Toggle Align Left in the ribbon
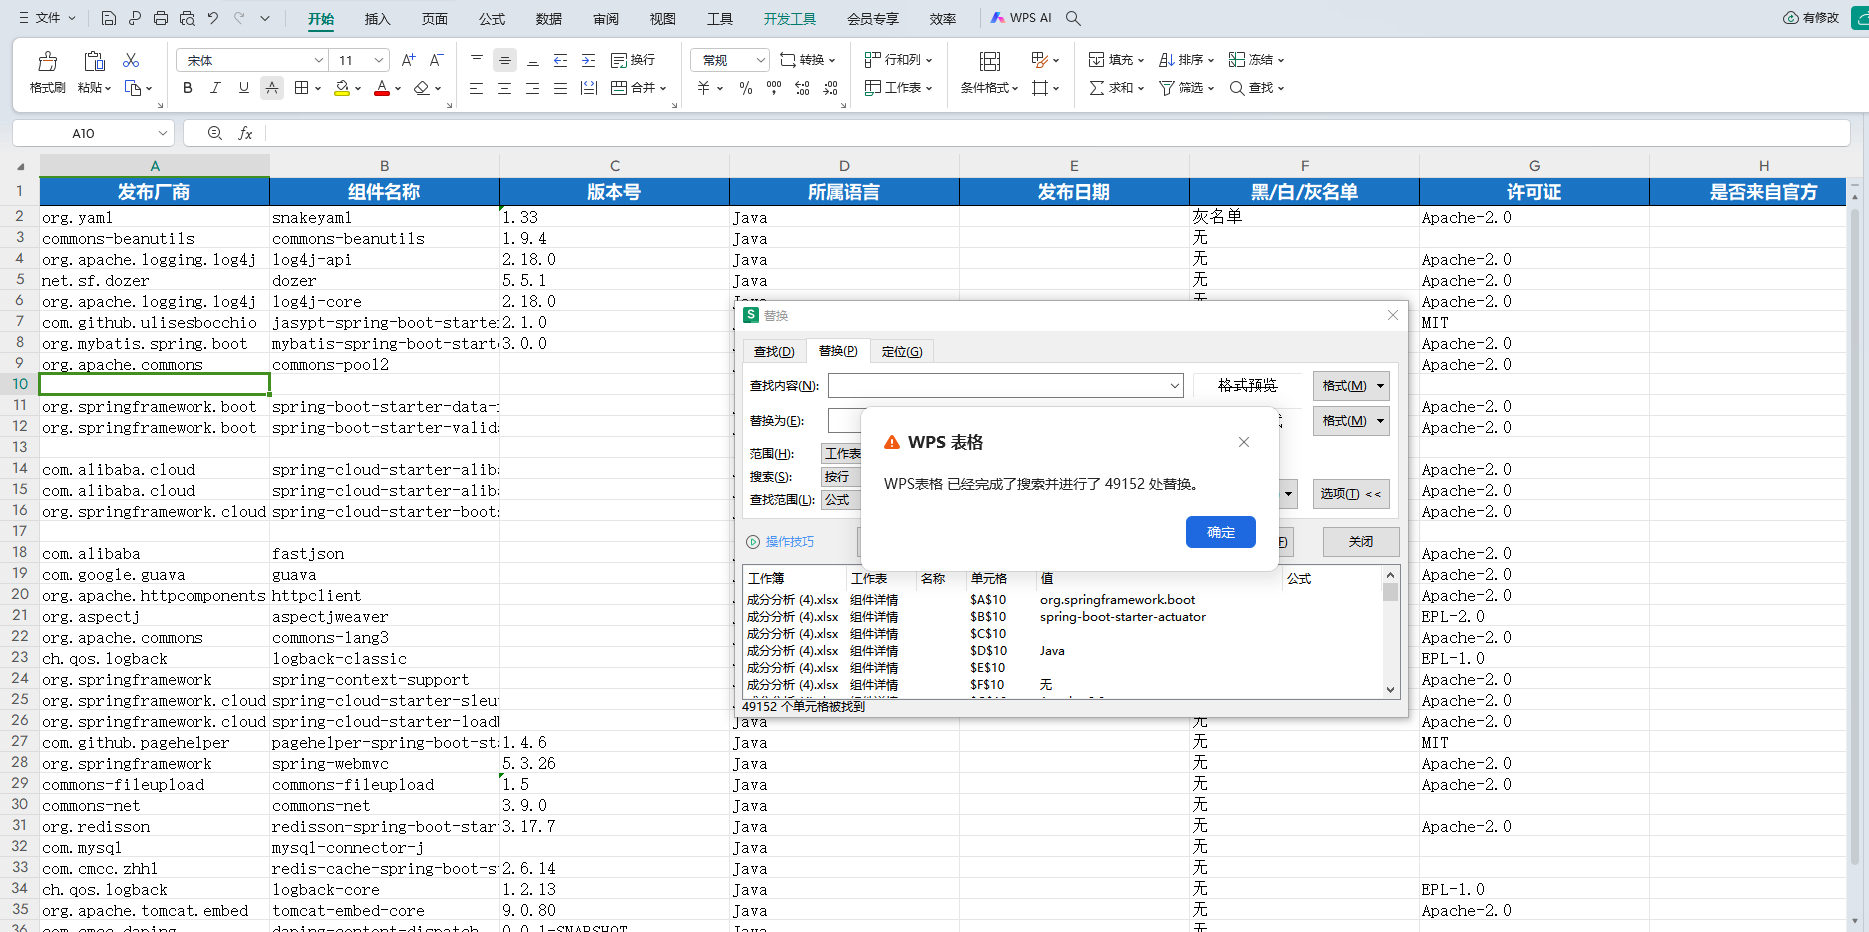Image resolution: width=1869 pixels, height=932 pixels. pos(477,88)
